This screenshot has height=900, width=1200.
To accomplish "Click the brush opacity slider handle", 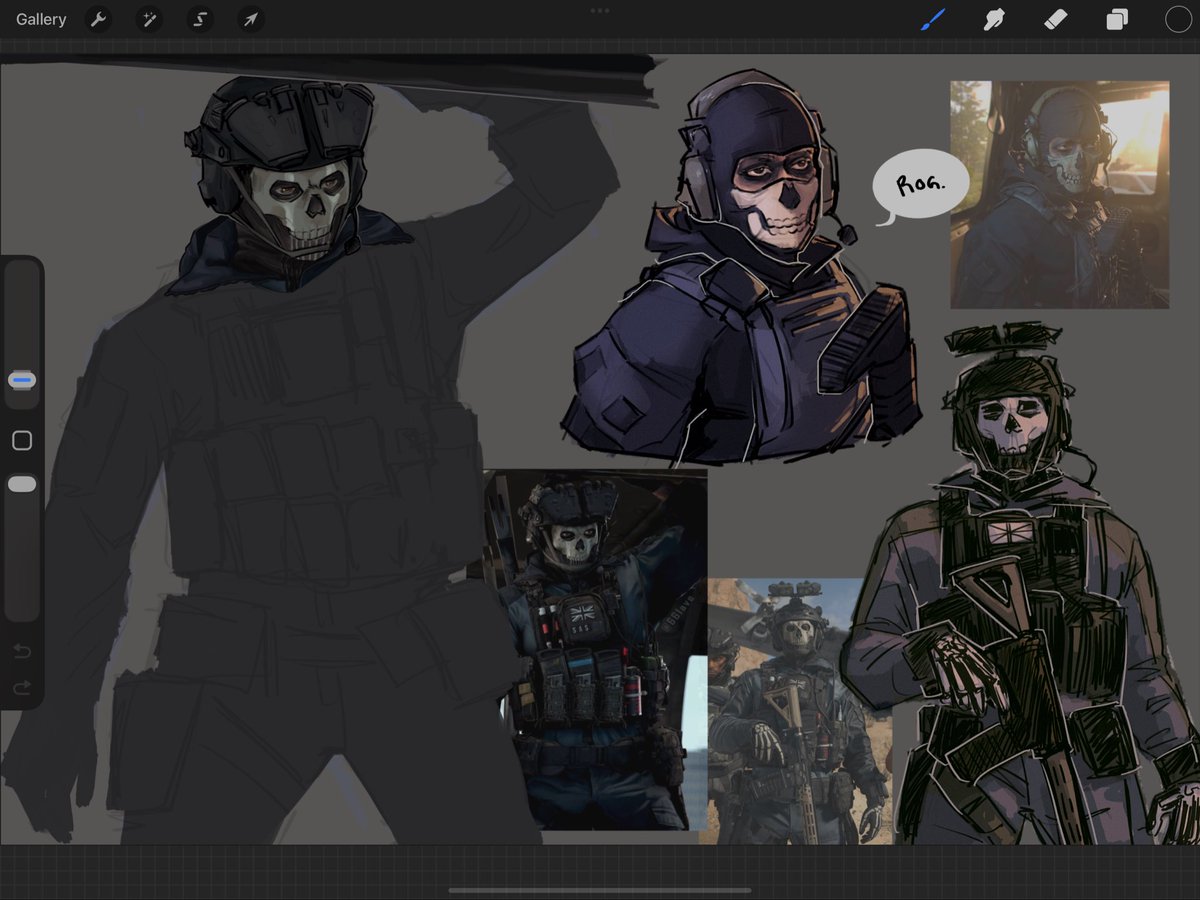I will click(22, 484).
